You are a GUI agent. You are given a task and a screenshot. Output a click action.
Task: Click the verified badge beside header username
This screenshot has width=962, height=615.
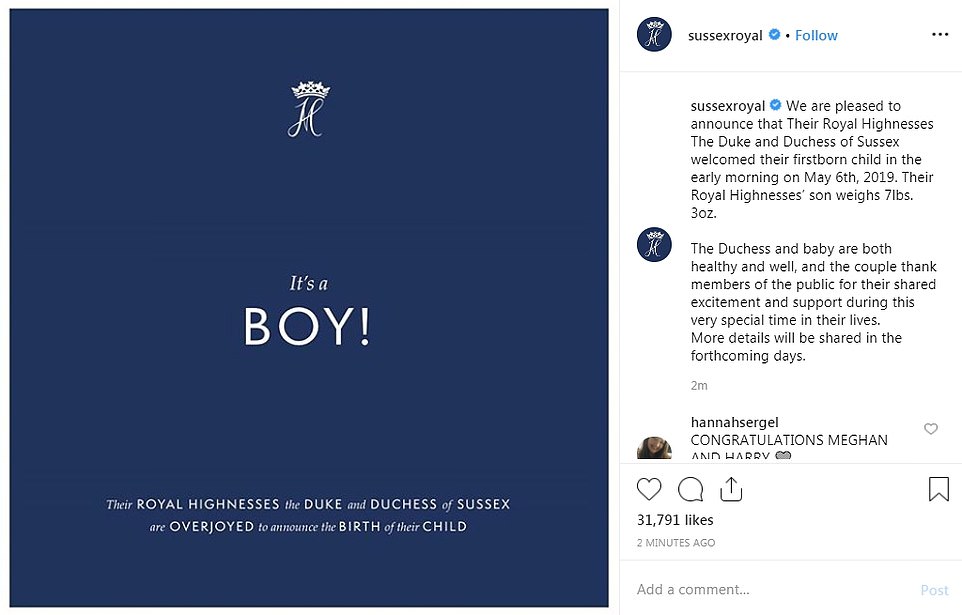click(x=773, y=35)
